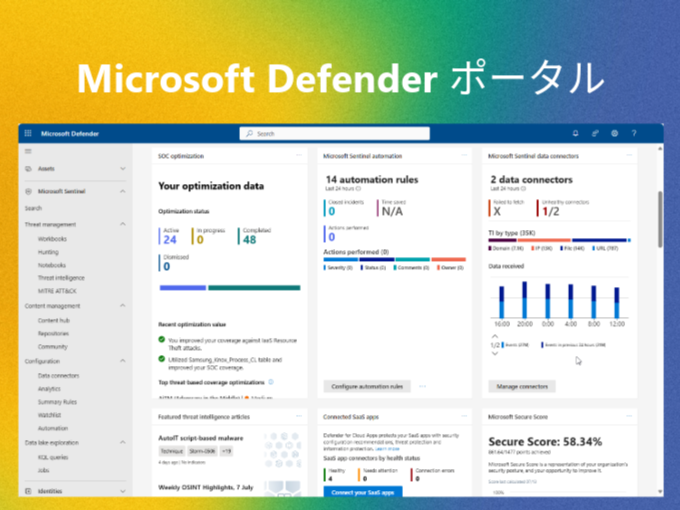Open AutoIT script-based malware article
Viewport: 680px width, 510px height.
201,438
